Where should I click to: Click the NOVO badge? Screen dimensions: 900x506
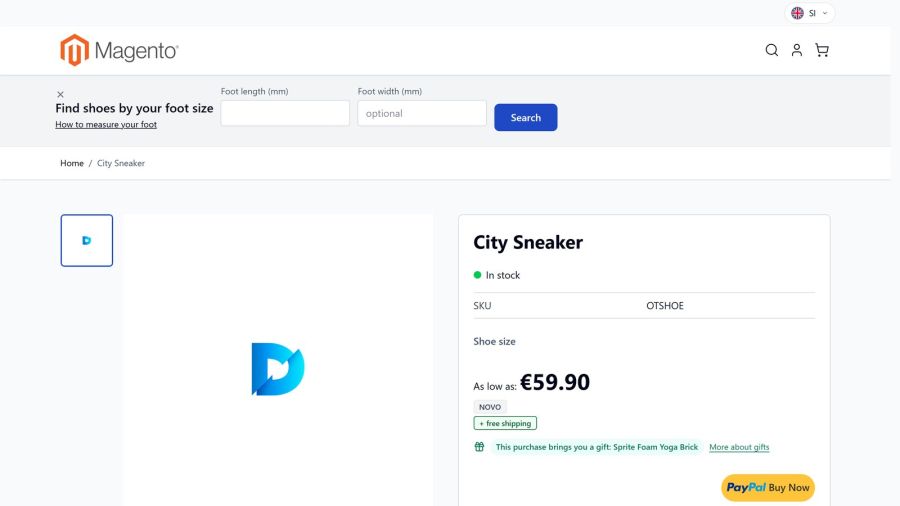point(490,407)
